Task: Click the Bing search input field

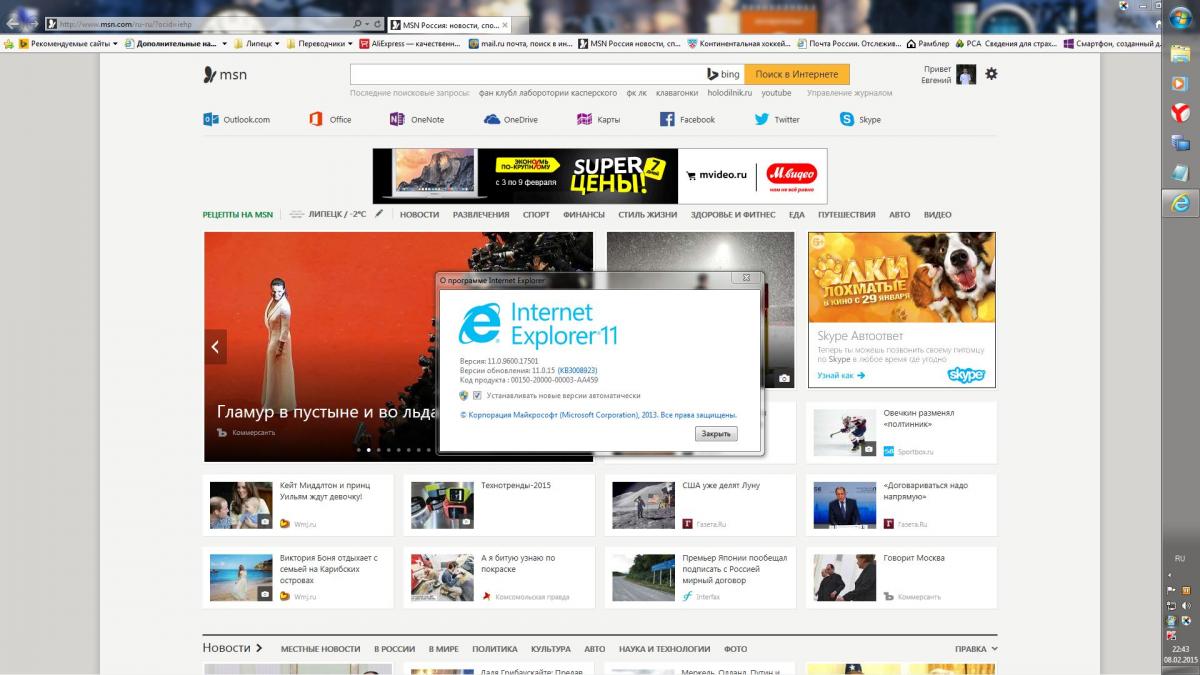Action: tap(525, 74)
